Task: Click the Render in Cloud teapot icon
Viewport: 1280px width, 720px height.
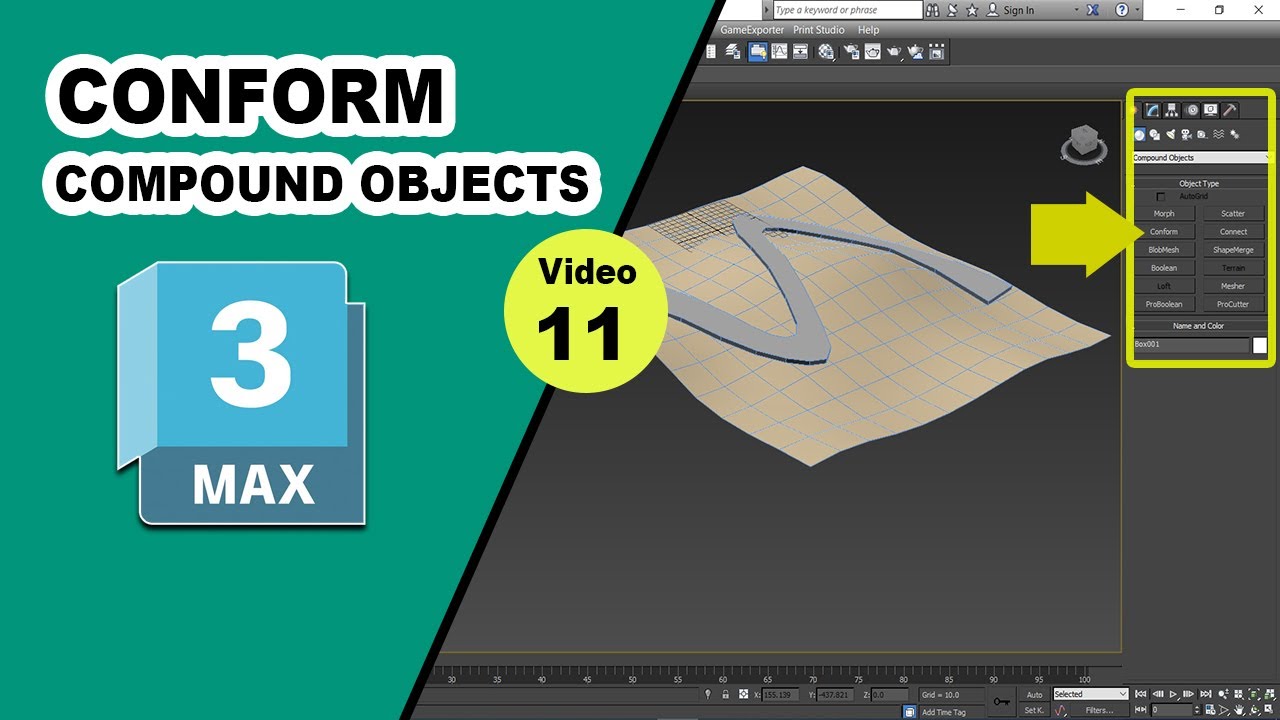Action: [x=915, y=51]
